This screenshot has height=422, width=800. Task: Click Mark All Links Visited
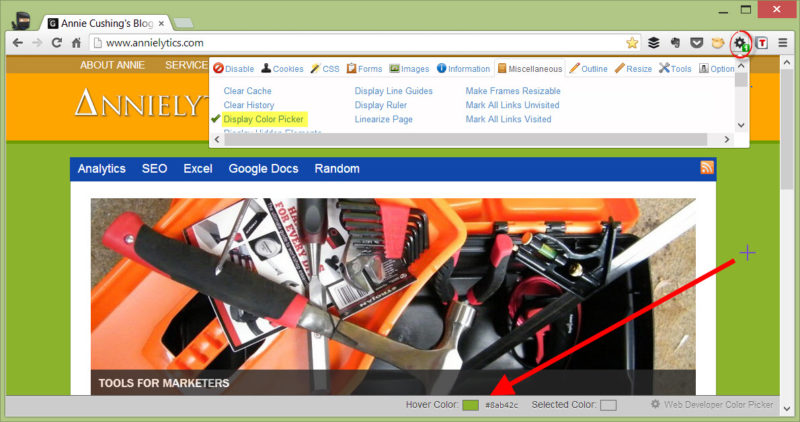[508, 119]
